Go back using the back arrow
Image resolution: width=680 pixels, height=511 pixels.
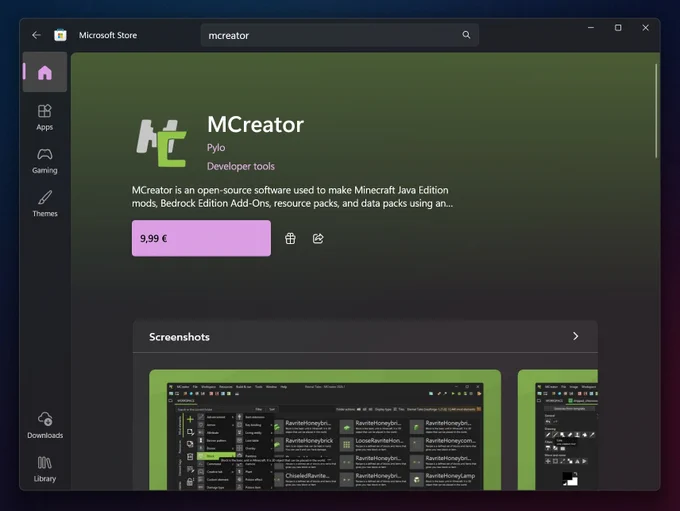pyautogui.click(x=36, y=35)
